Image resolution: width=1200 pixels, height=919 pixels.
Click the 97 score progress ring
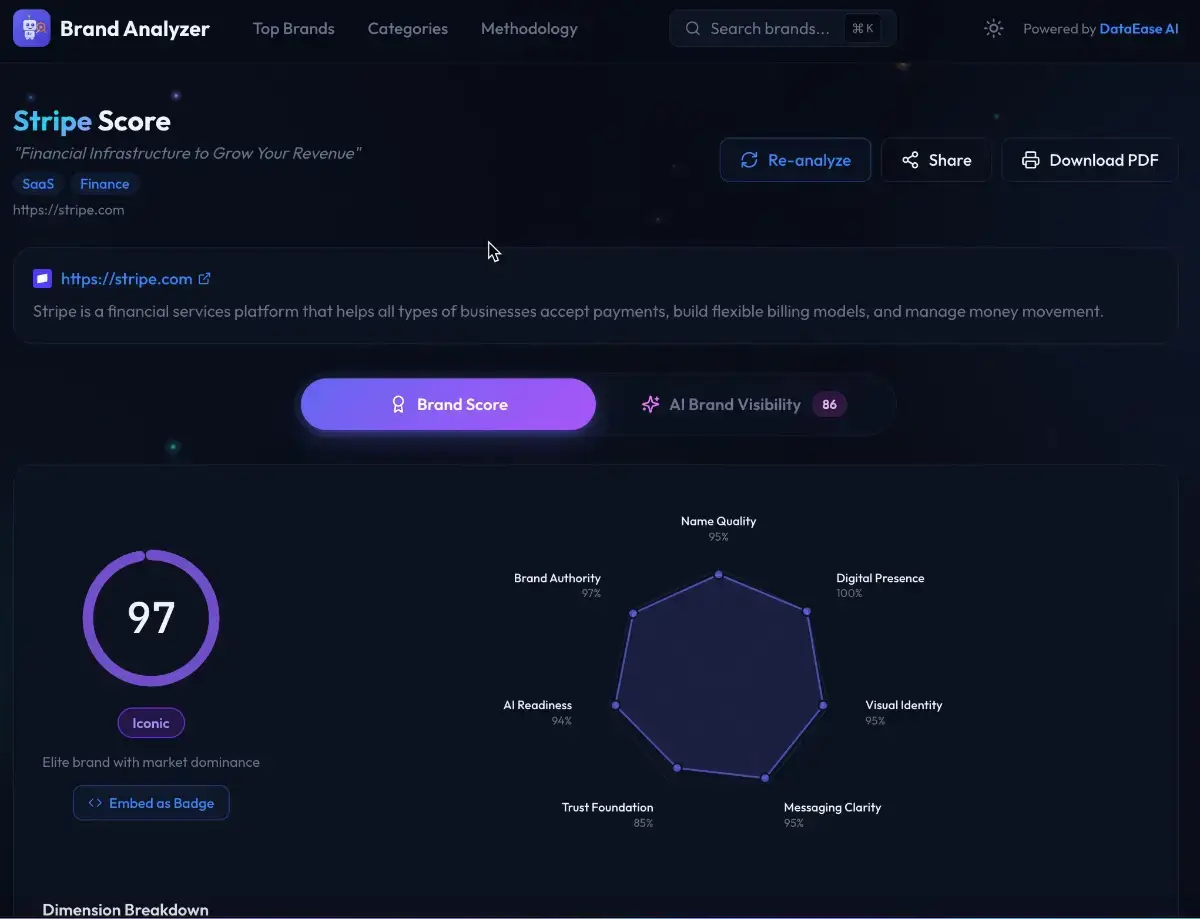pos(151,618)
